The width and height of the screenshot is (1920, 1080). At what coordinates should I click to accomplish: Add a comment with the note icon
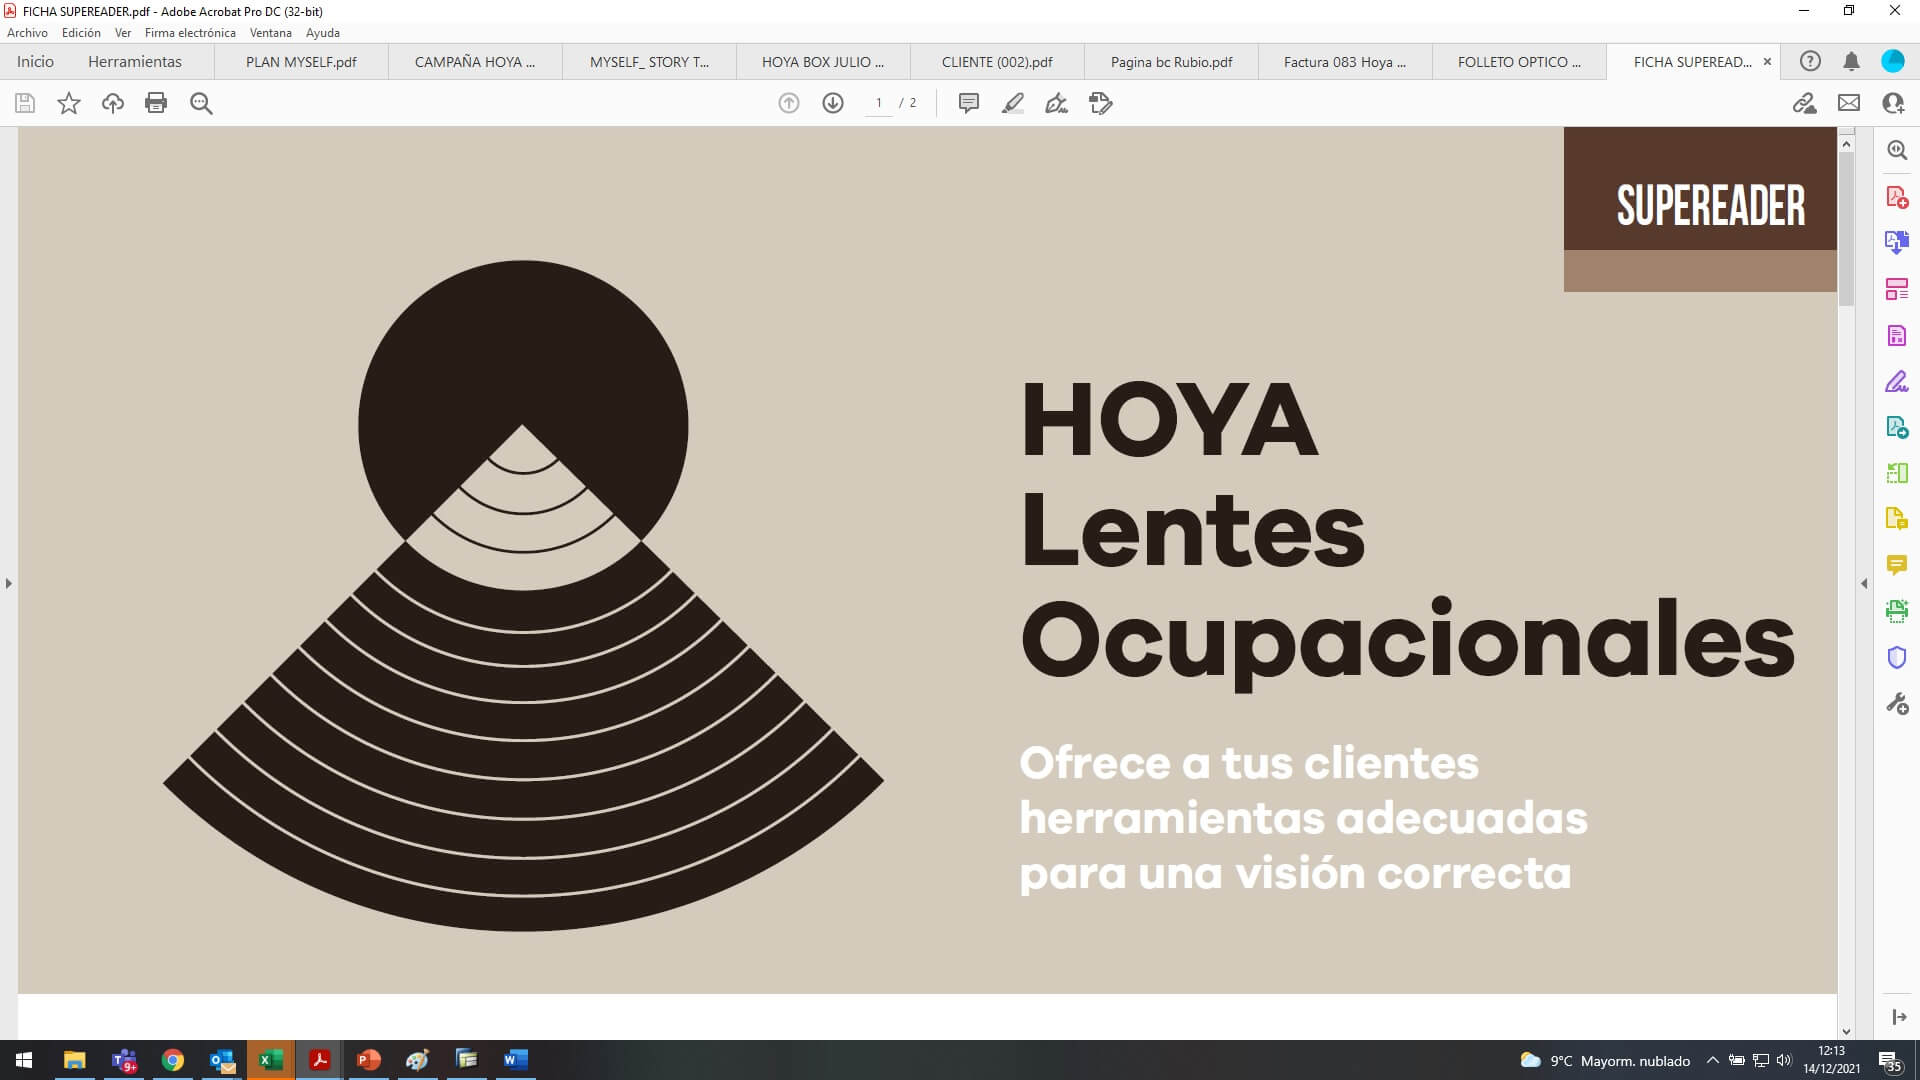[x=968, y=103]
